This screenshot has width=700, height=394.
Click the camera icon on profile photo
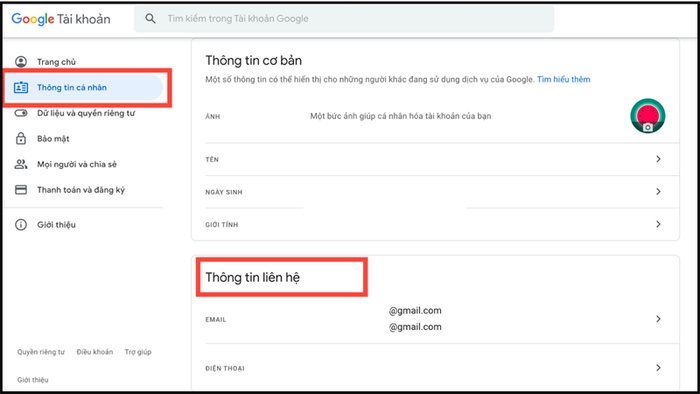coord(648,128)
